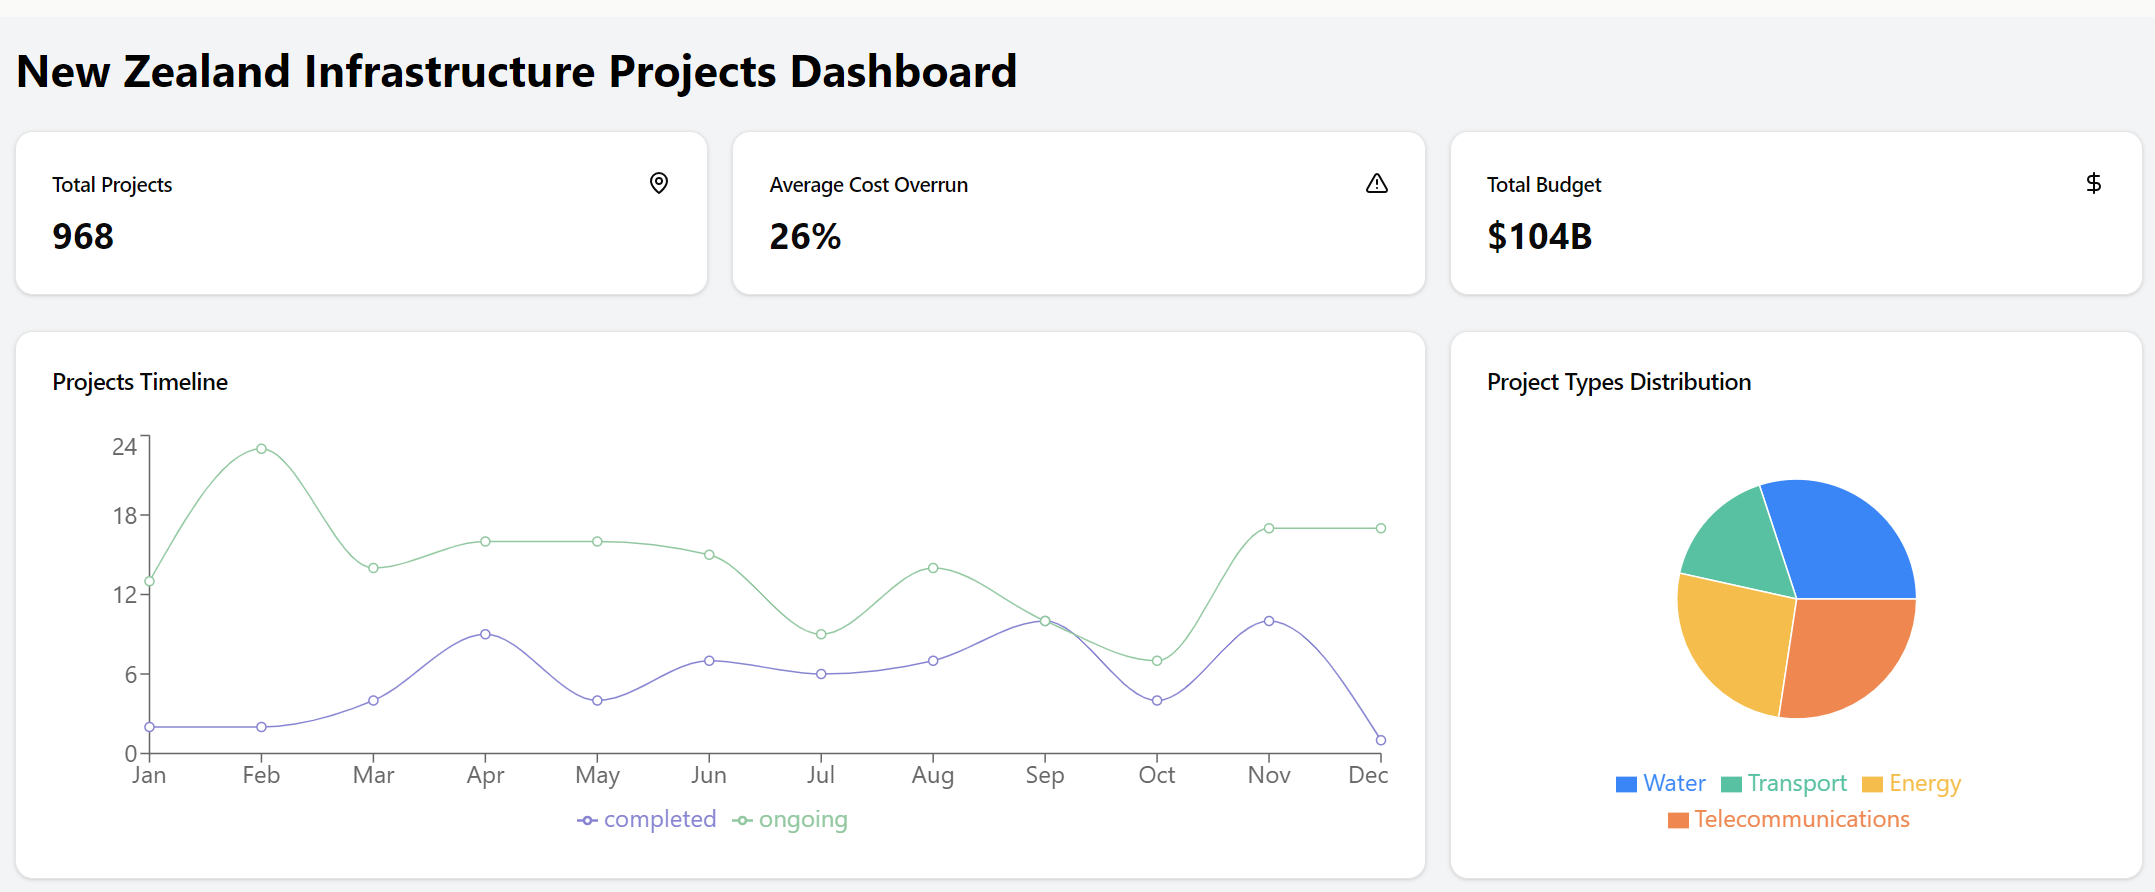This screenshot has height=892, width=2155.
Task: Toggle the ongoing series in chart legend
Action: click(790, 820)
